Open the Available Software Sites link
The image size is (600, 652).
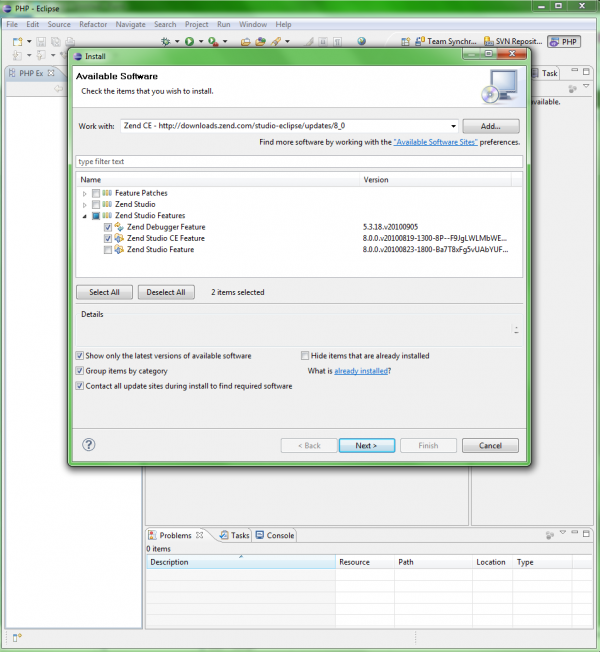point(435,142)
